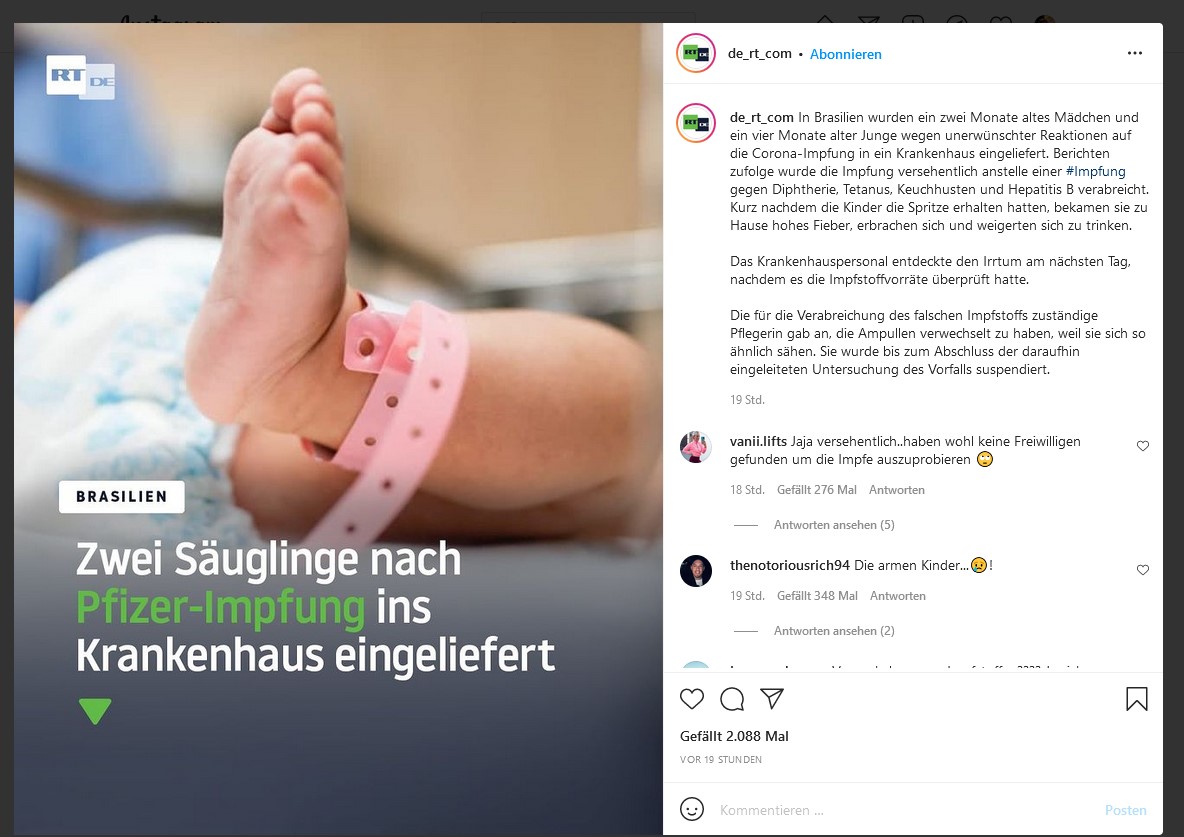Viewport: 1184px width, 837px height.
Task: Open emoji picker in comment field
Action: pyautogui.click(x=692, y=809)
